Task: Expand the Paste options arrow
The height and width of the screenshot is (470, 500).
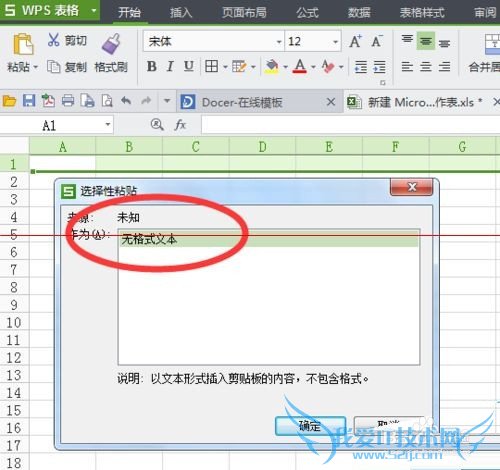Action: tap(35, 67)
